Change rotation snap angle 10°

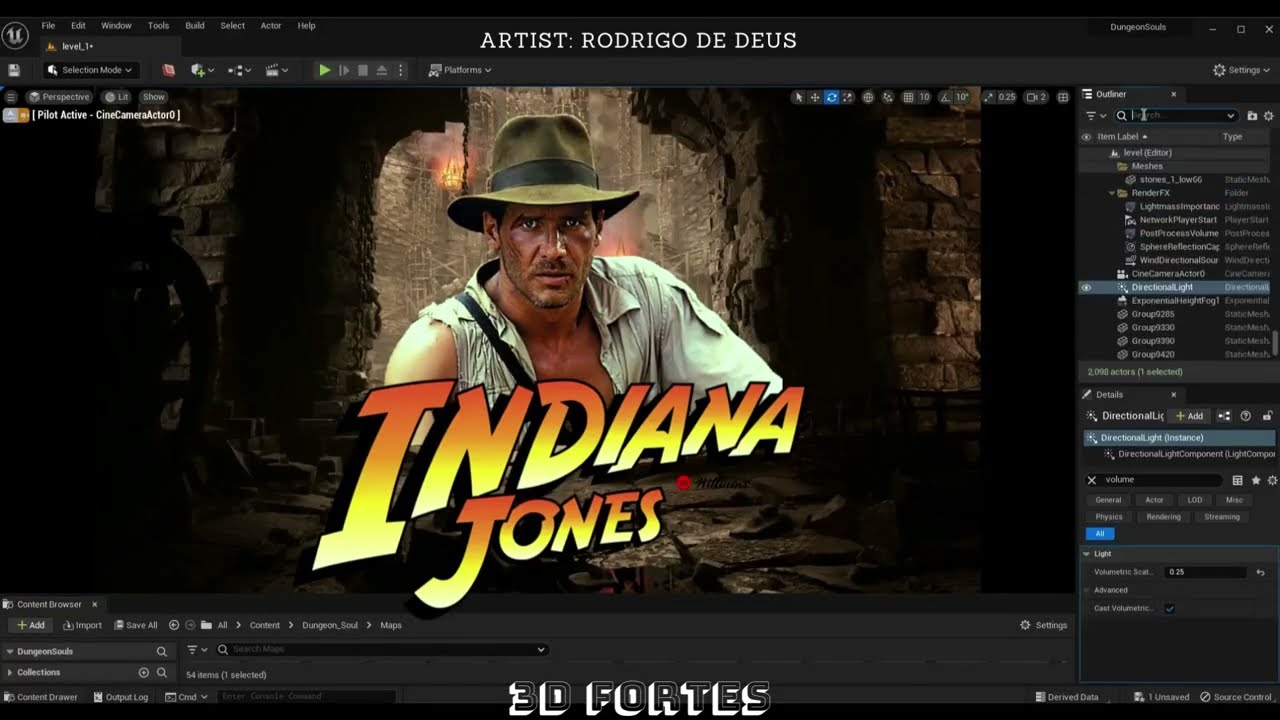pyautogui.click(x=962, y=97)
